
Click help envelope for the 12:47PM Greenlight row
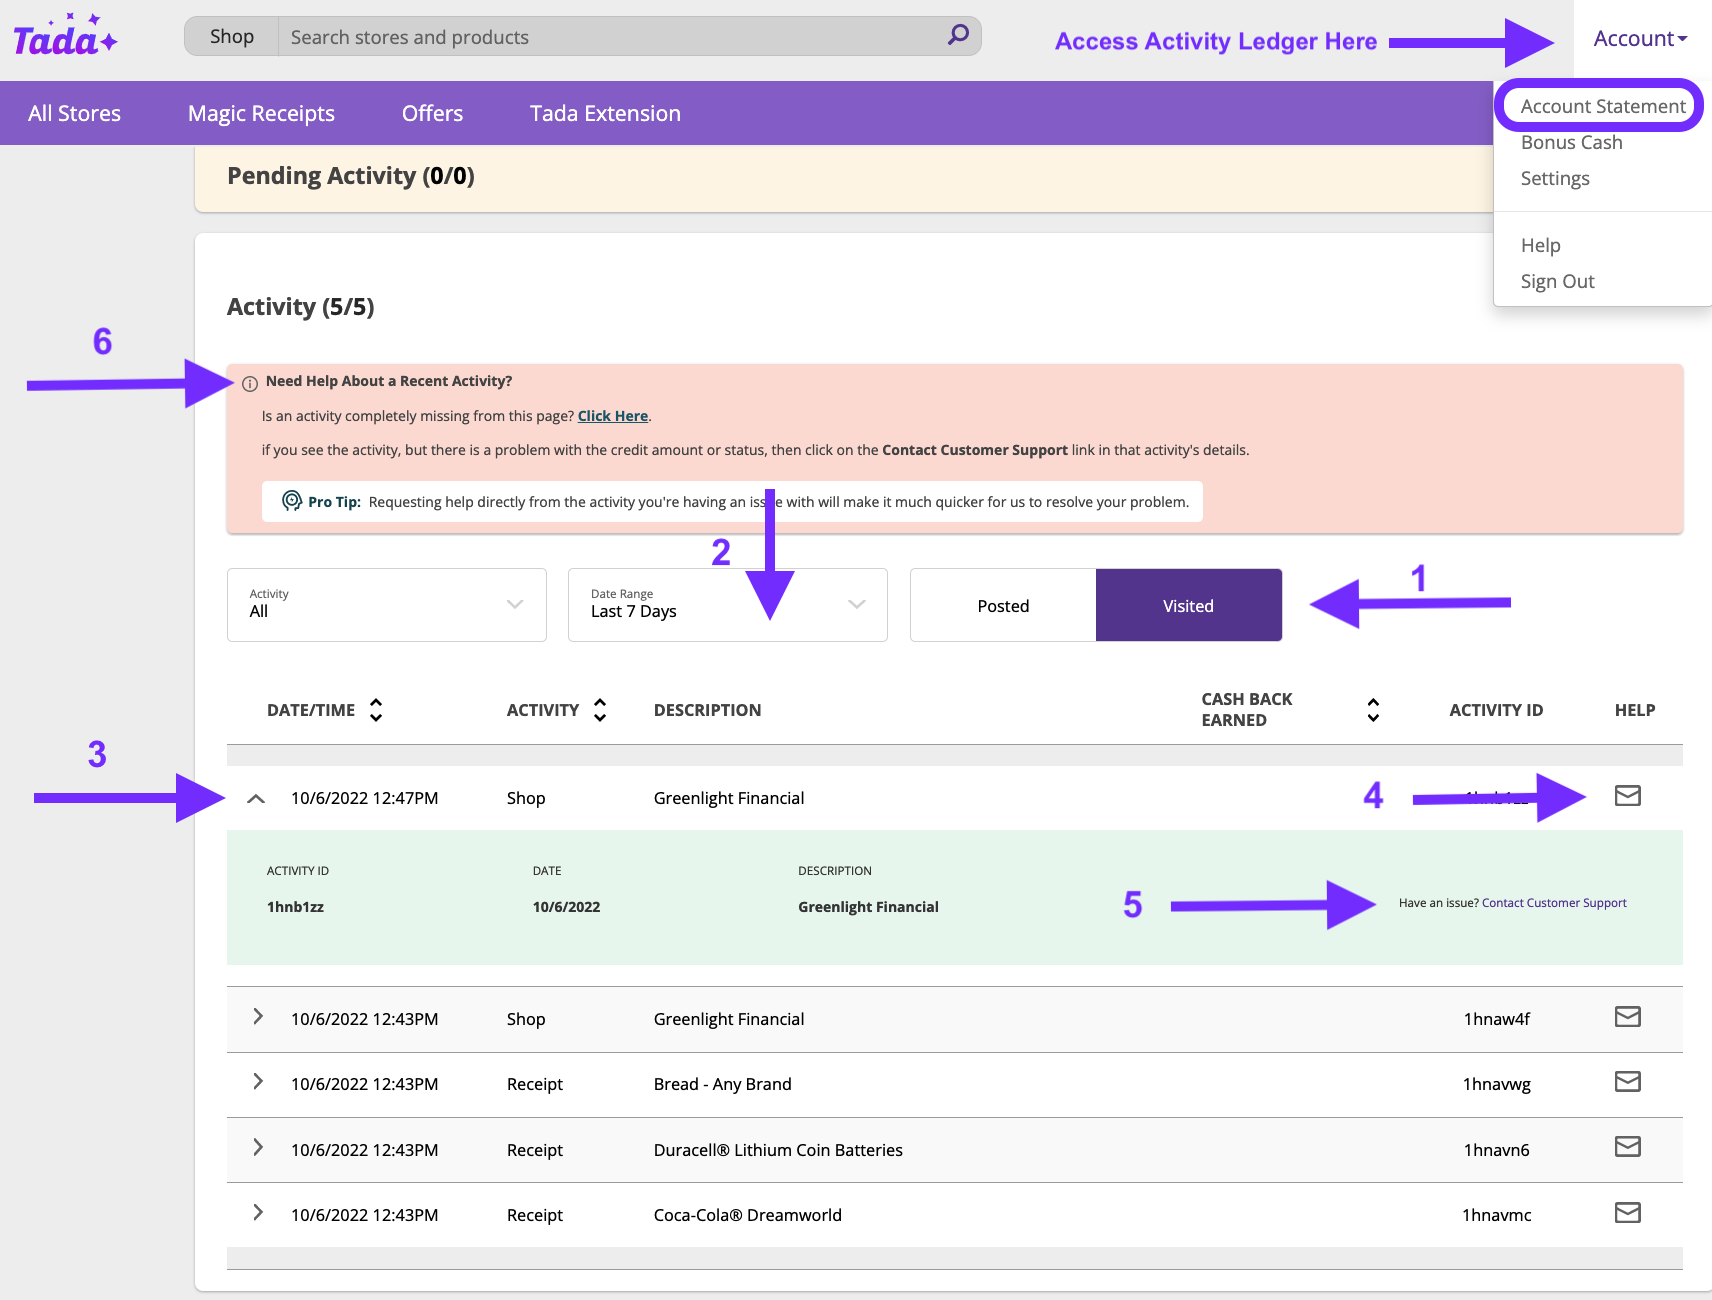(1628, 796)
